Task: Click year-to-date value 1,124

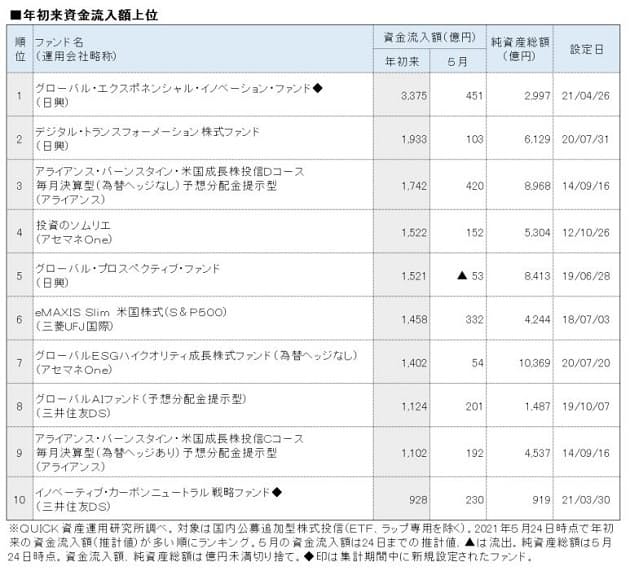Action: [x=413, y=406]
